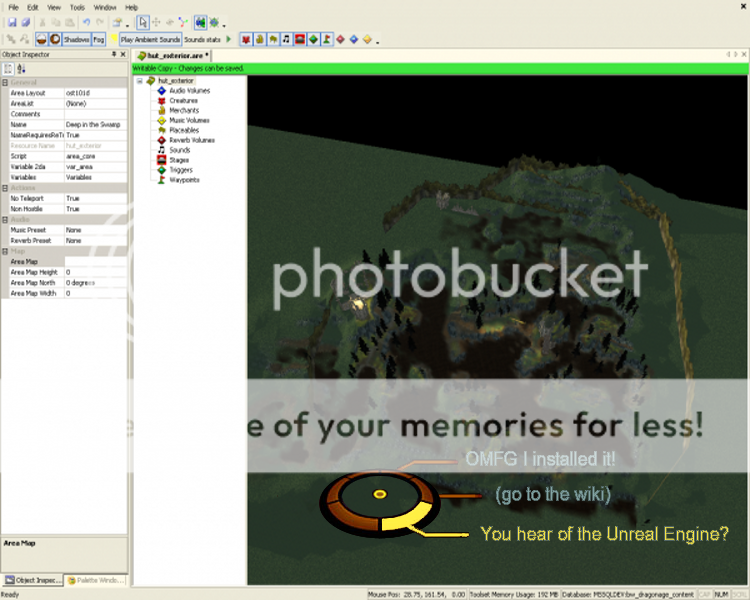Image resolution: width=750 pixels, height=600 pixels.
Task: Click the green Triggers diamond toolbar icon
Action: coord(313,39)
